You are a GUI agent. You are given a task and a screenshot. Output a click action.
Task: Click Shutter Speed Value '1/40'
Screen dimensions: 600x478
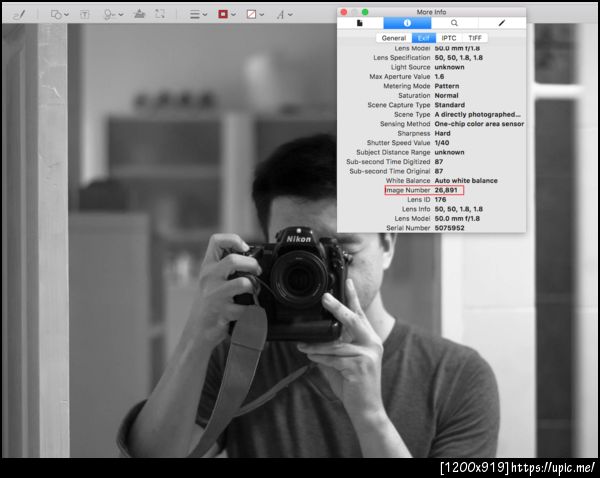[x=442, y=143]
